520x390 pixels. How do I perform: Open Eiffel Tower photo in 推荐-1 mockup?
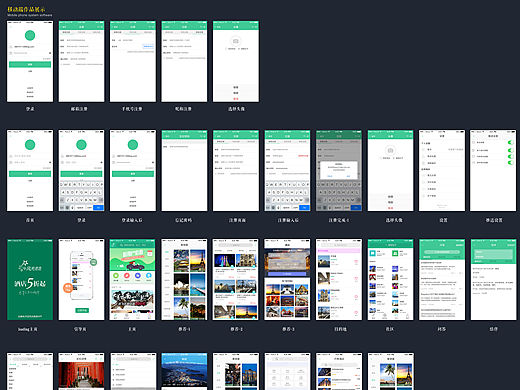198,261
